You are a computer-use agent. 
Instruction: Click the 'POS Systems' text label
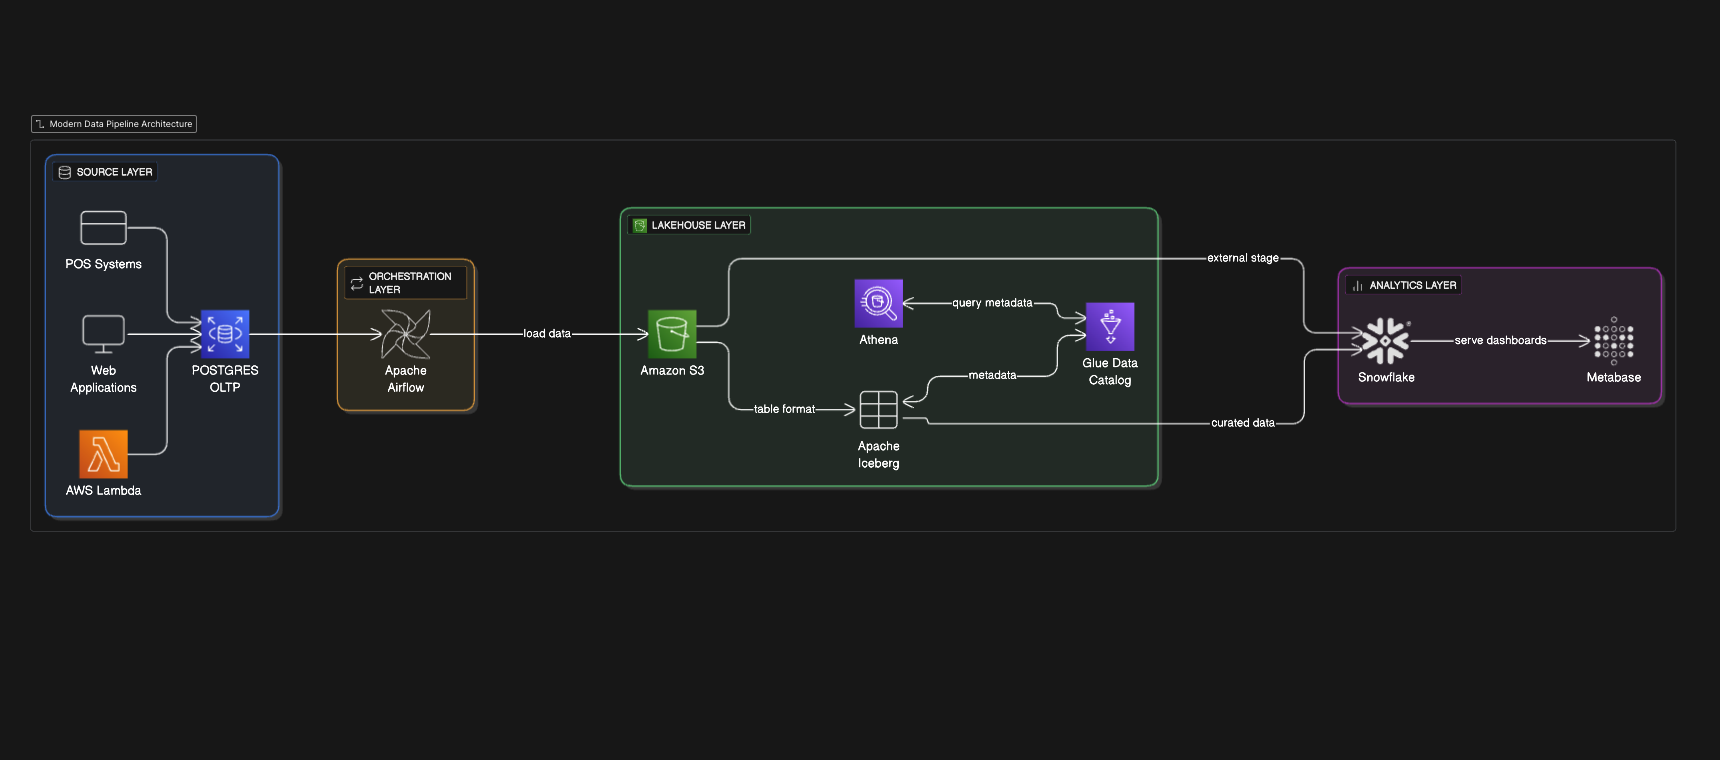point(103,264)
